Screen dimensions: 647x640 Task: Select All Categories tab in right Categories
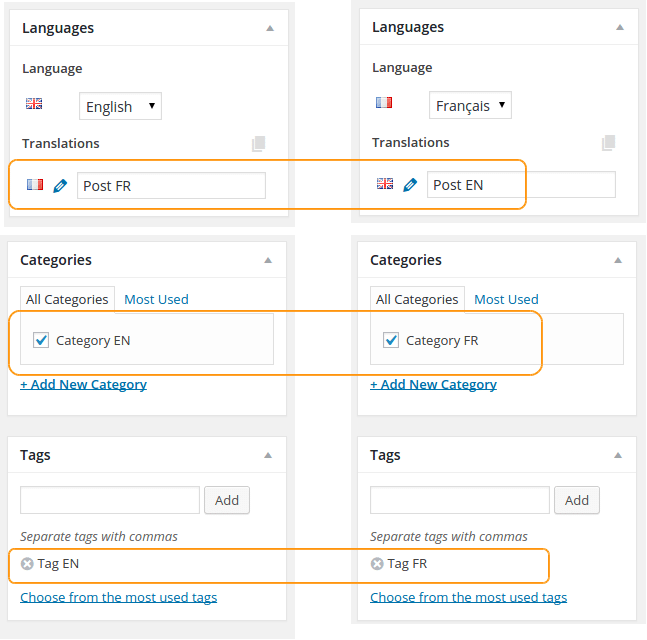coord(417,300)
